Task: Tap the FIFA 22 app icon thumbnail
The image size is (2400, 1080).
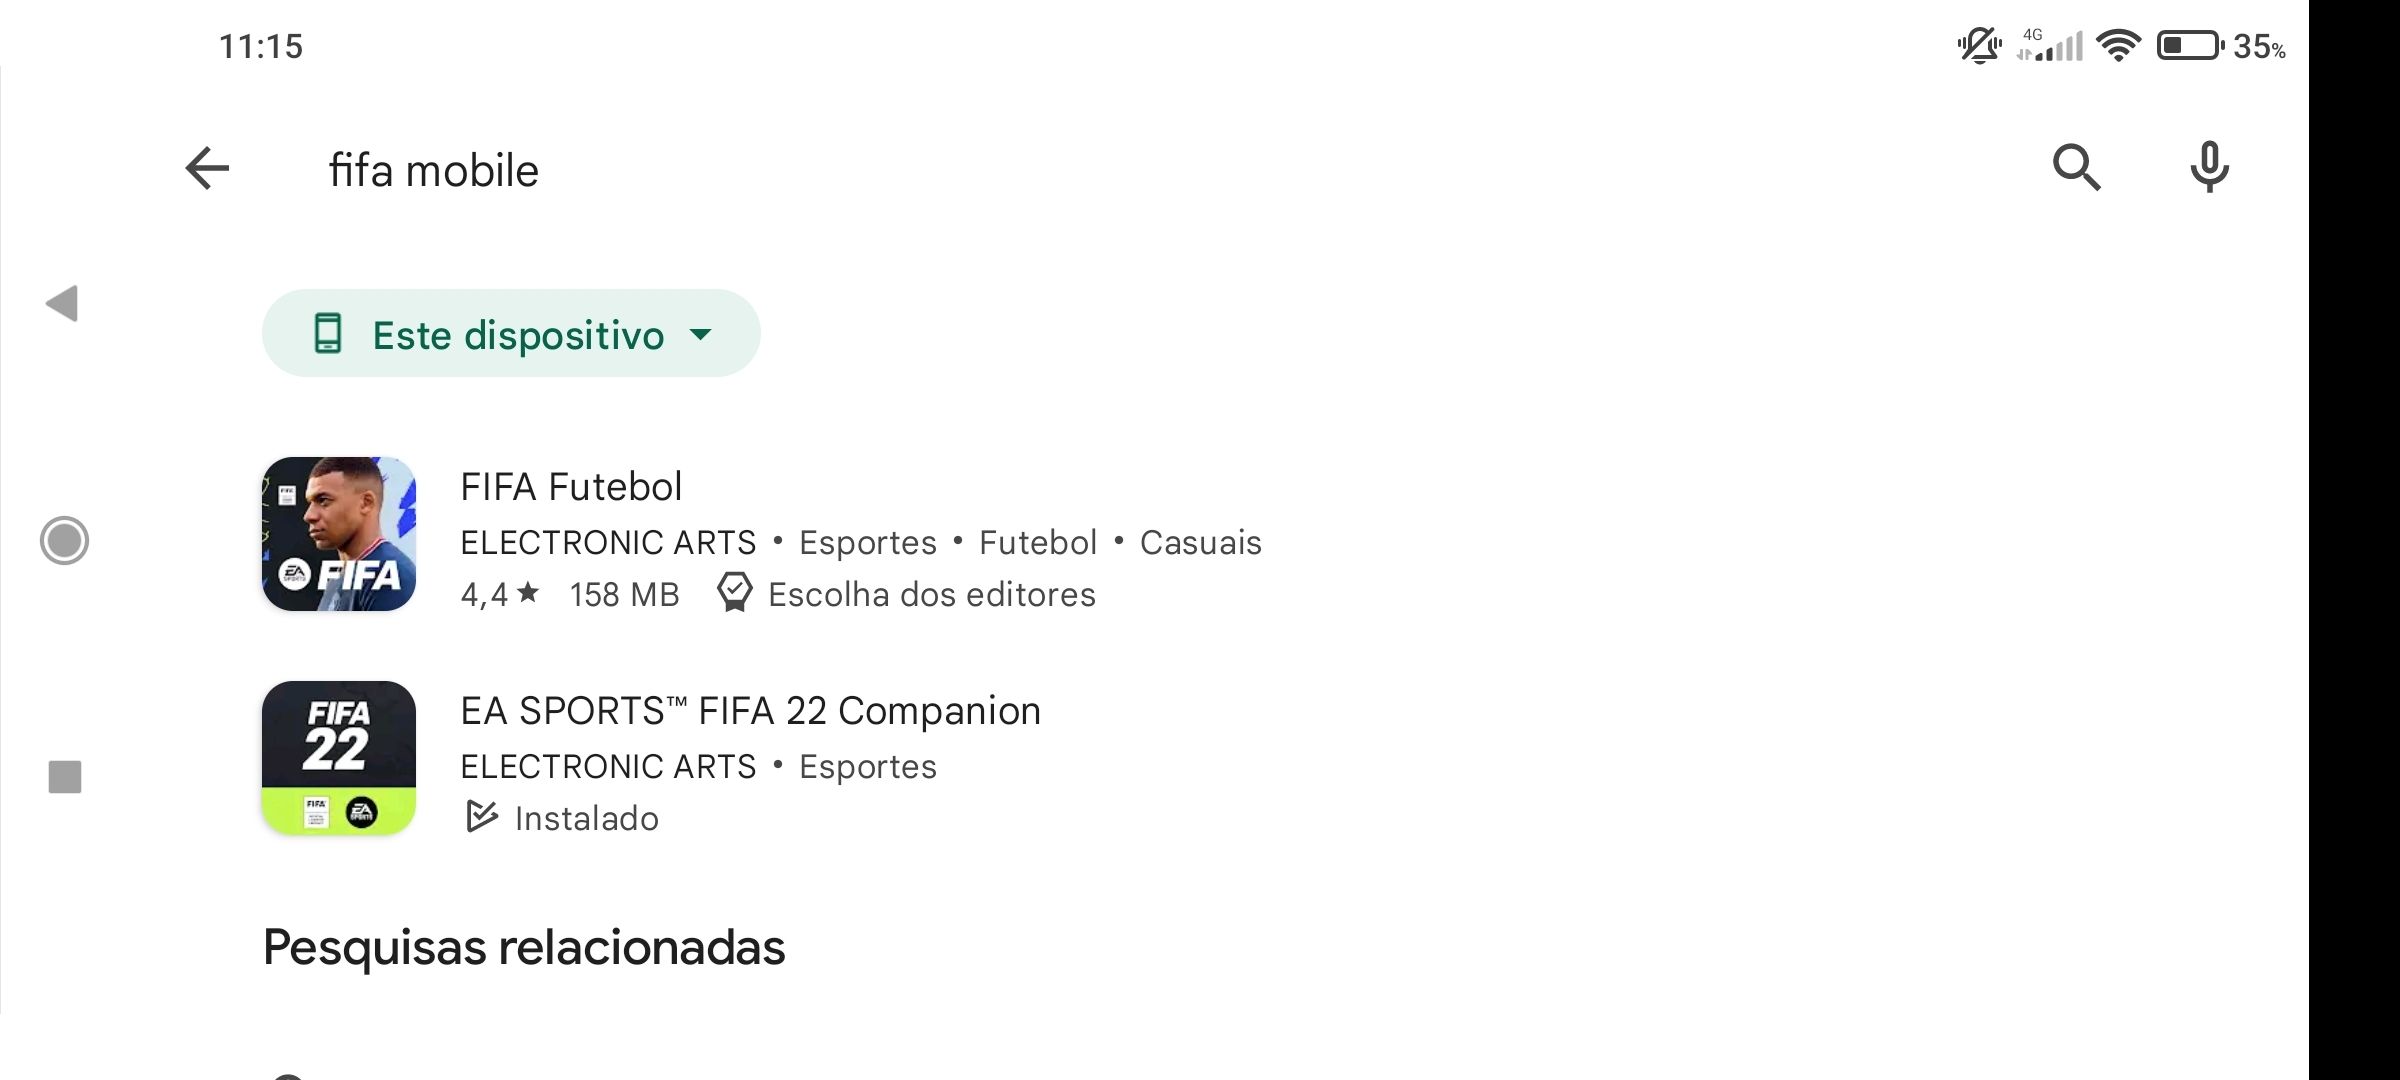Action: coord(339,757)
